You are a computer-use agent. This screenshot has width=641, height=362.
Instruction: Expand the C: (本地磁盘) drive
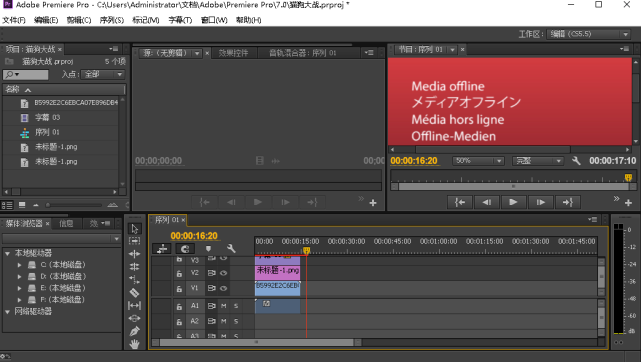[19, 265]
